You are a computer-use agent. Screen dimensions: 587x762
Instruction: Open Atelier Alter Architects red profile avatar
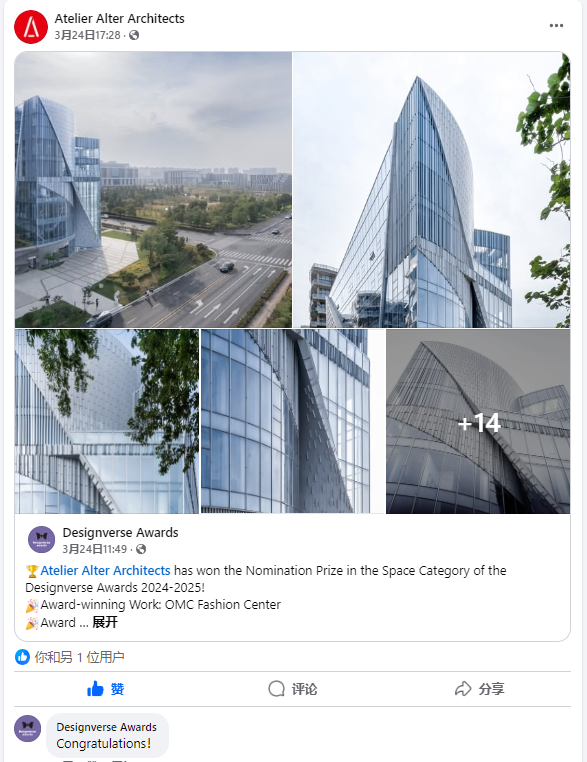pos(31,27)
